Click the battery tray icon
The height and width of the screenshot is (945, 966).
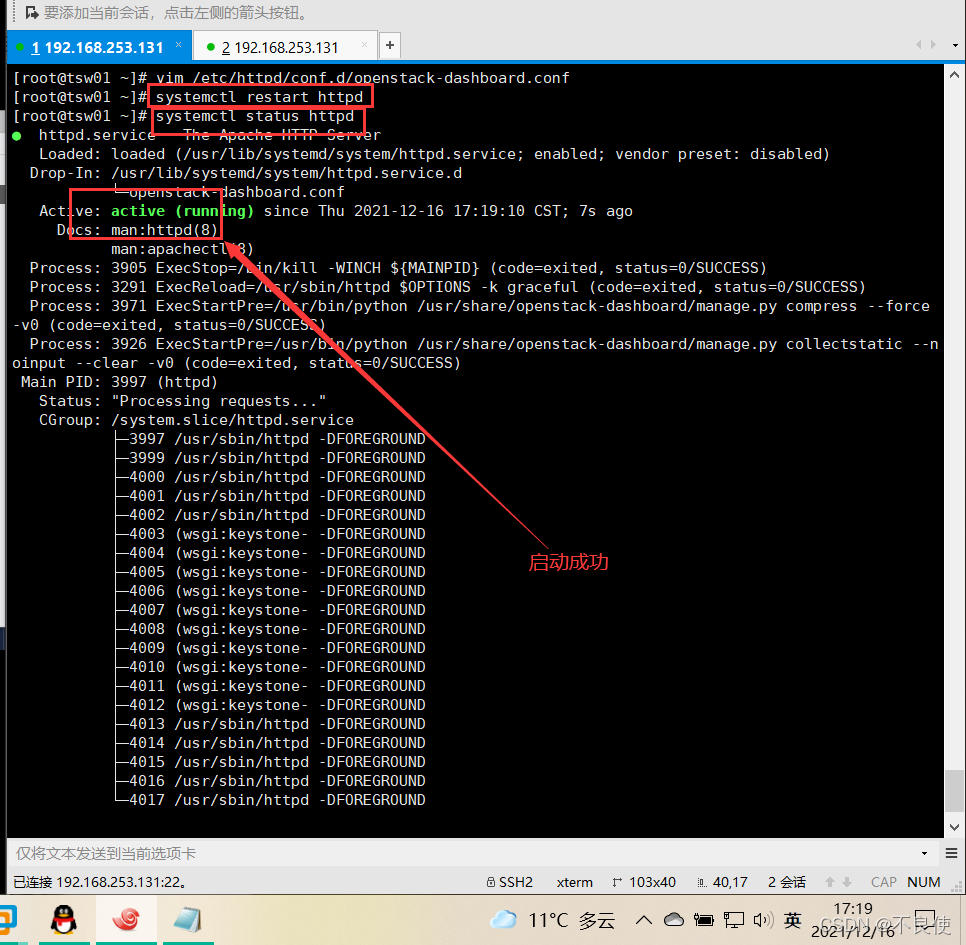(x=703, y=920)
